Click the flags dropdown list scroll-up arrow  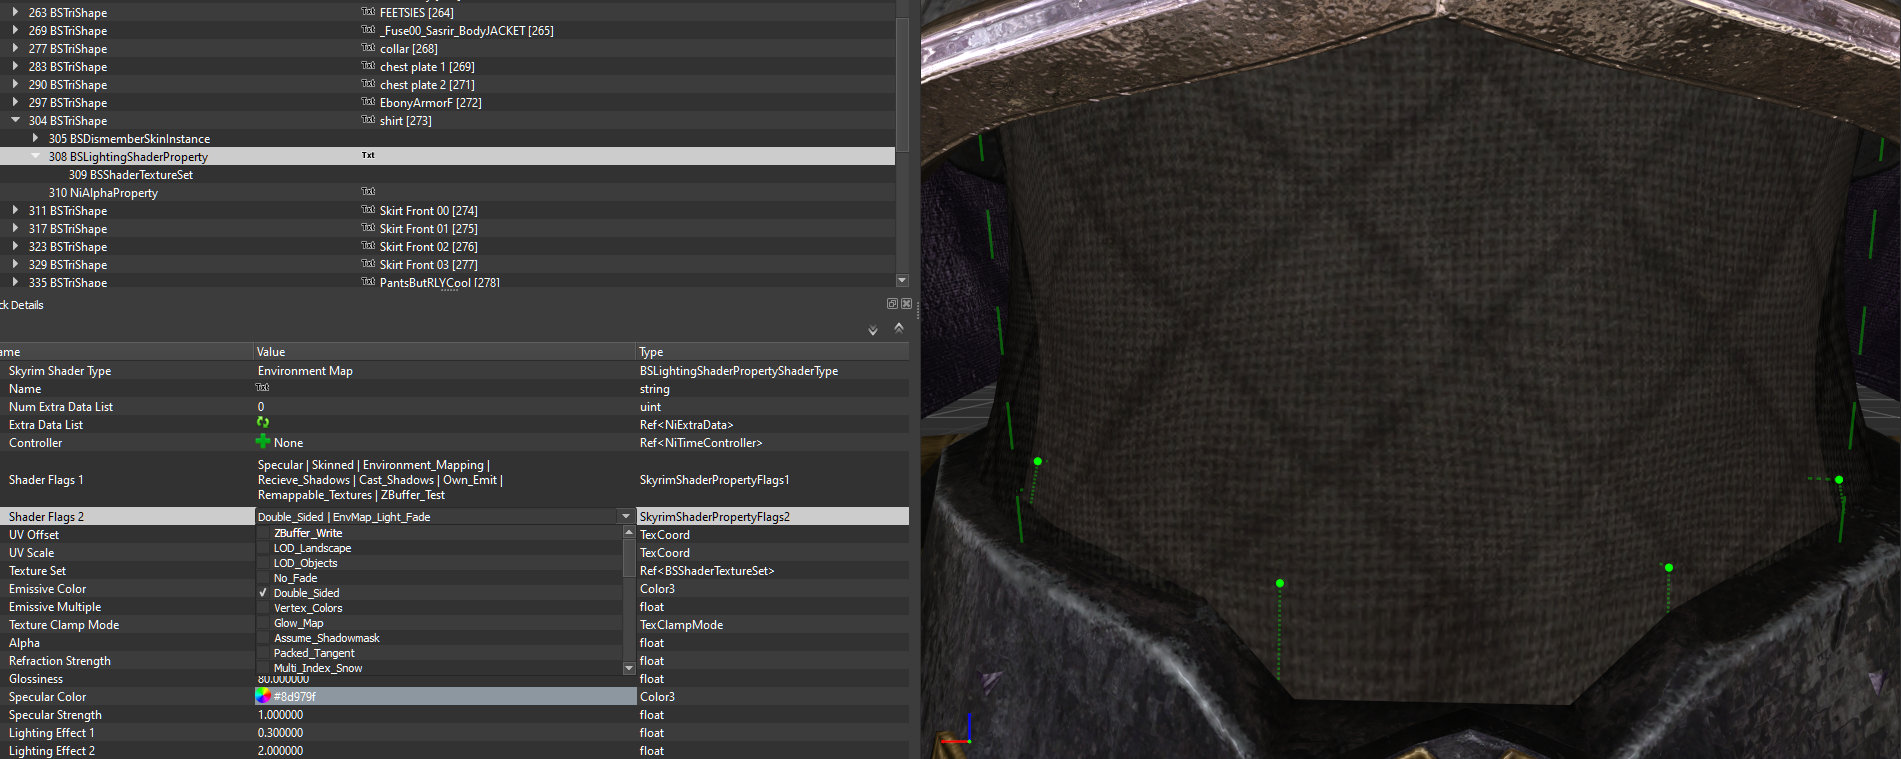629,532
